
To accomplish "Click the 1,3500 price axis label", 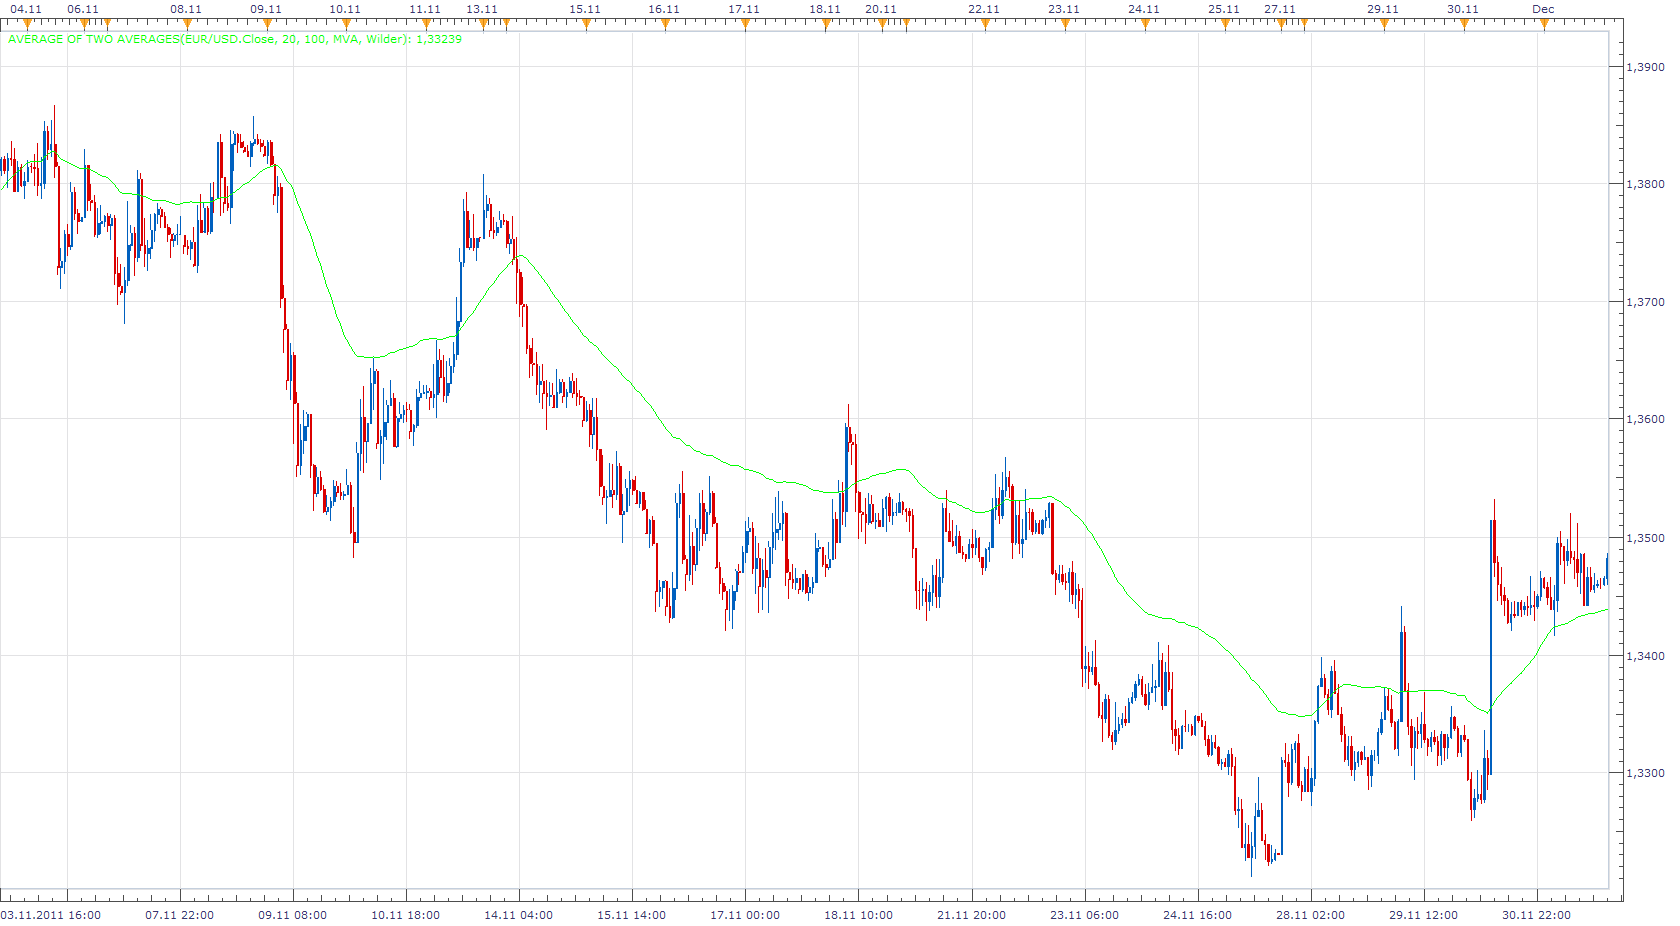I will click(x=1646, y=538).
